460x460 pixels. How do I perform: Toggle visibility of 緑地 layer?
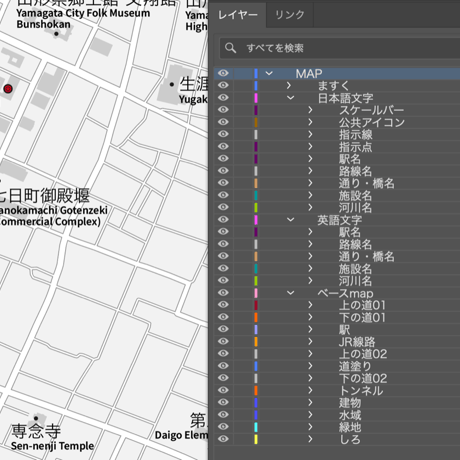(x=223, y=427)
